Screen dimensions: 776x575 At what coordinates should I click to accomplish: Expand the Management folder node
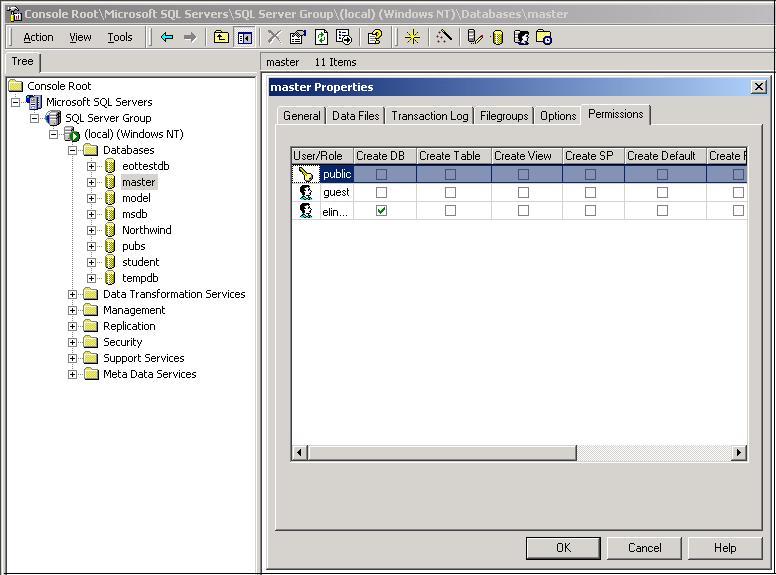[x=72, y=310]
